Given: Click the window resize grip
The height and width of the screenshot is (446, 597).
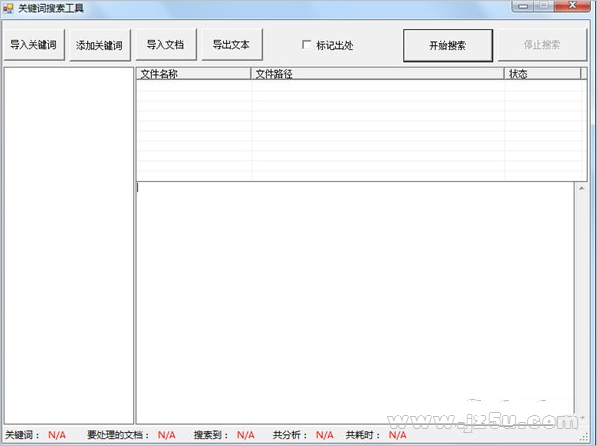Looking at the screenshot, I should click(x=584, y=436).
